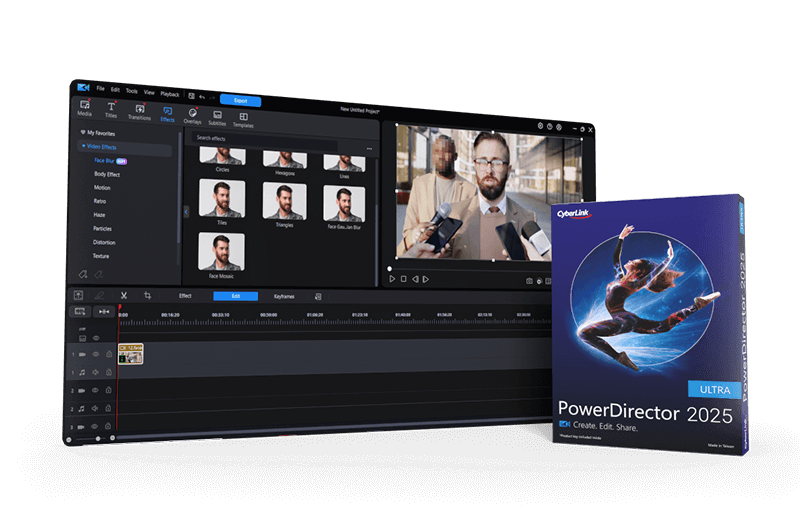Toggle visibility of video track 3
800x525 pixels.
(94, 427)
